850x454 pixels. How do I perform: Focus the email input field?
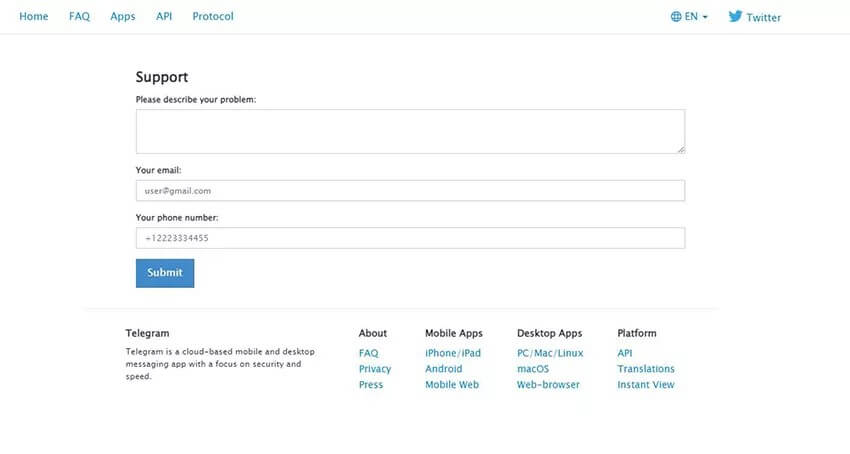click(410, 190)
